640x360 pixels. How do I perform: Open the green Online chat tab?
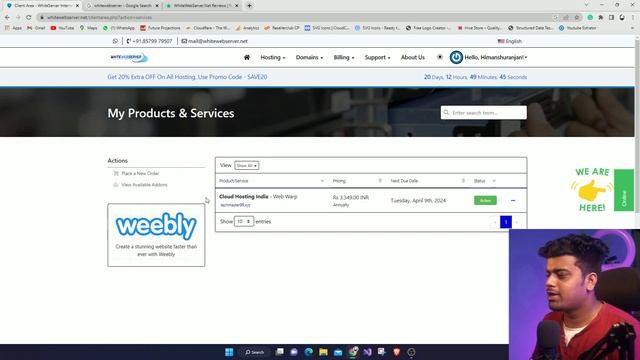click(624, 190)
